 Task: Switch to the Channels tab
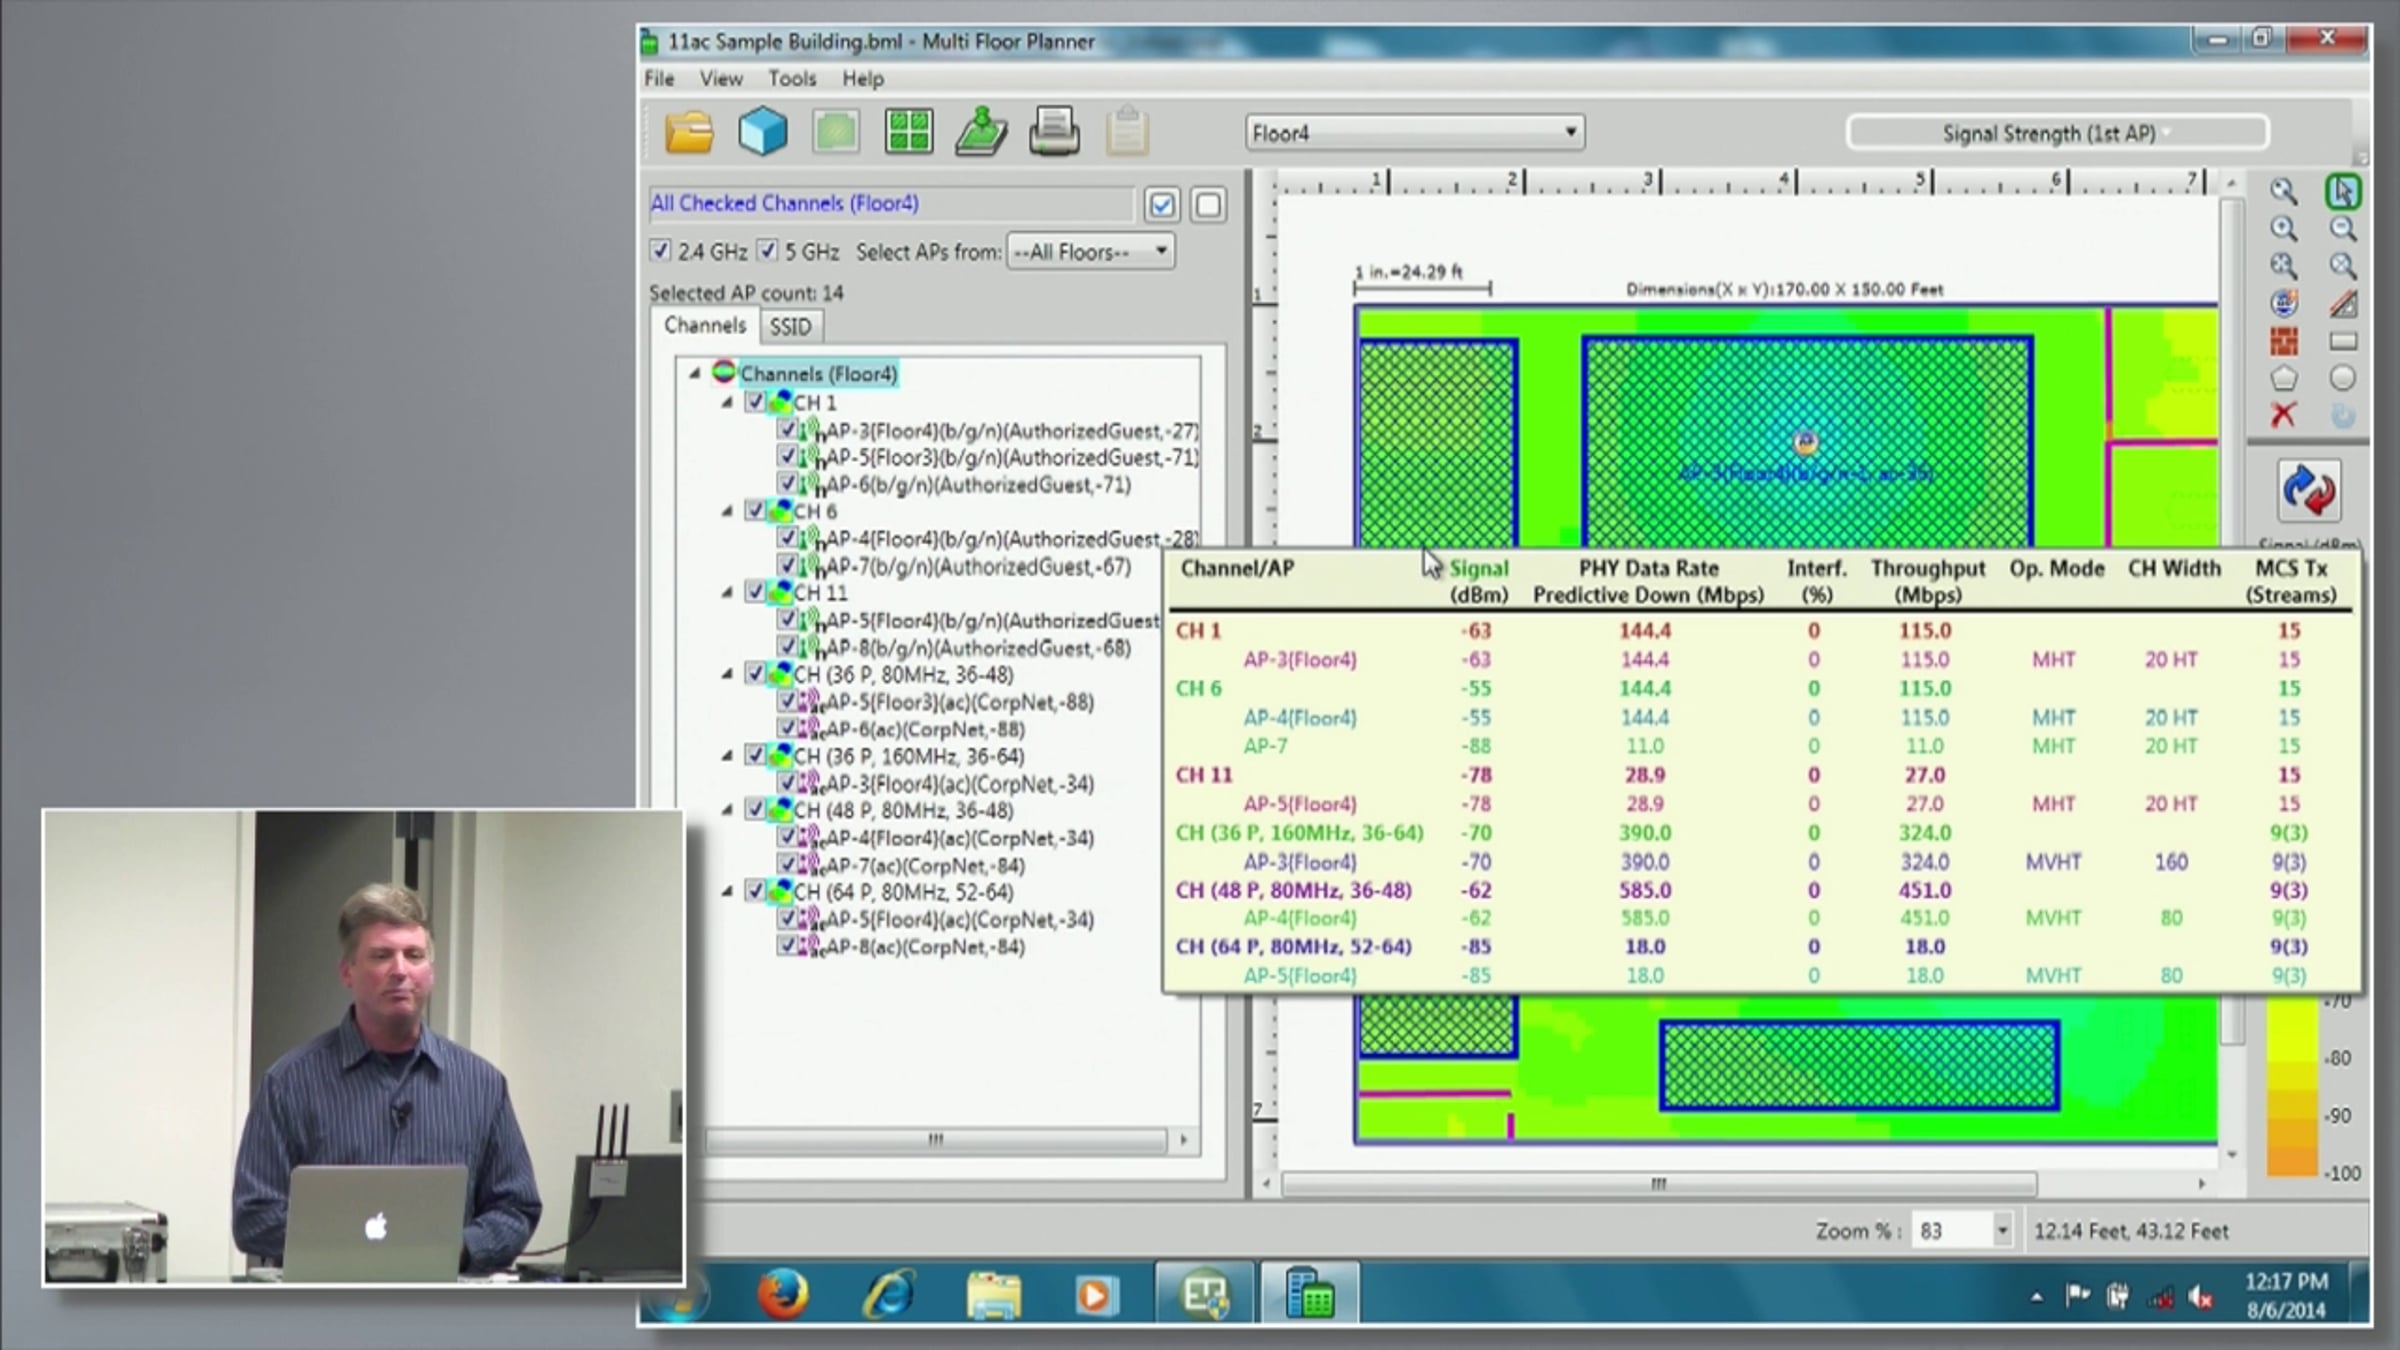click(705, 325)
